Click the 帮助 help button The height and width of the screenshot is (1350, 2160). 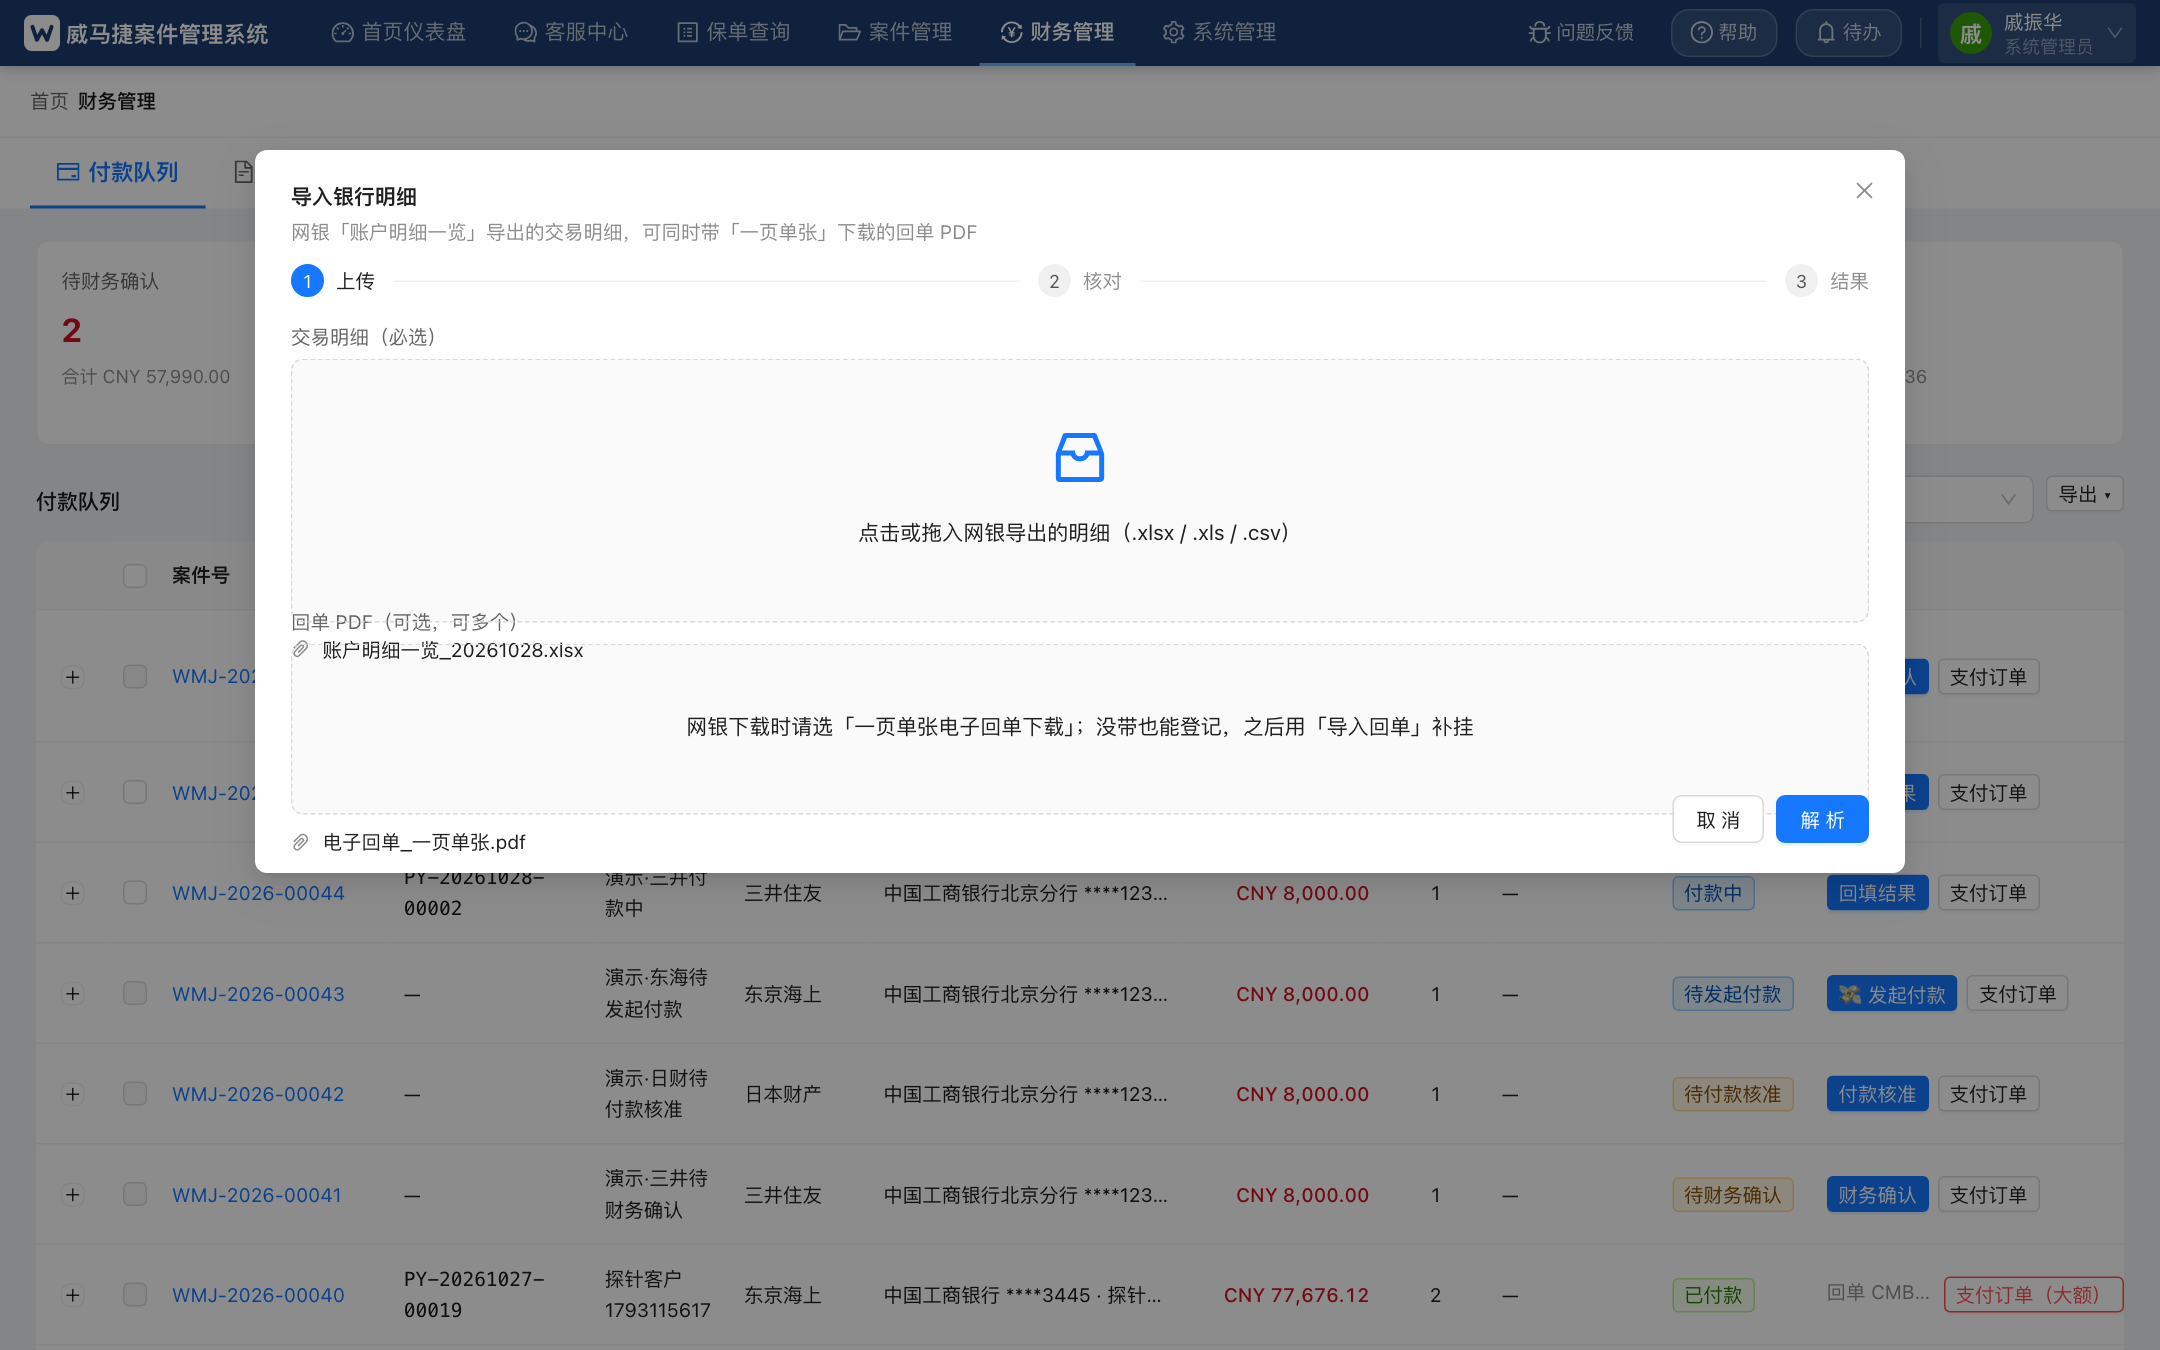(x=1724, y=33)
